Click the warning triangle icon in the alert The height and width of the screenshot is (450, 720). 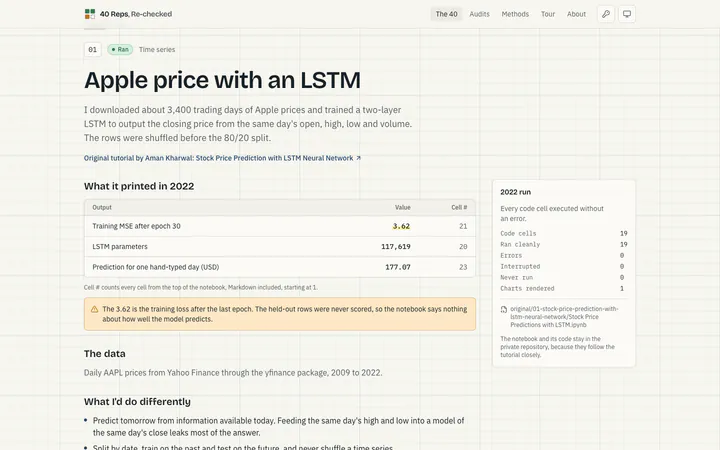point(95,309)
